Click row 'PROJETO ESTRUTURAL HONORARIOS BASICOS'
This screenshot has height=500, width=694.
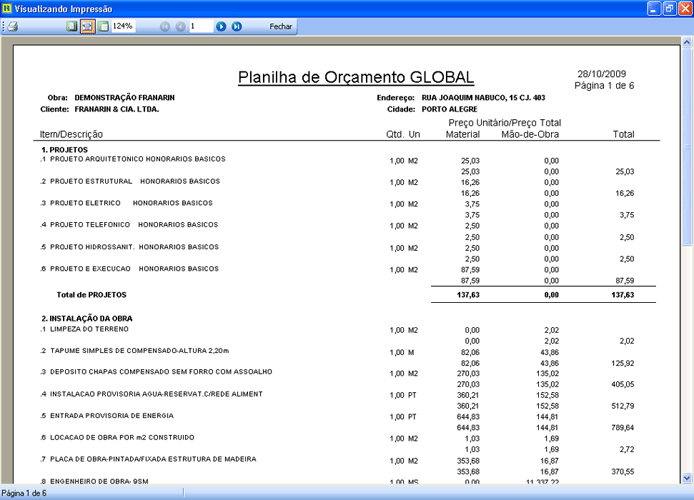(x=135, y=181)
